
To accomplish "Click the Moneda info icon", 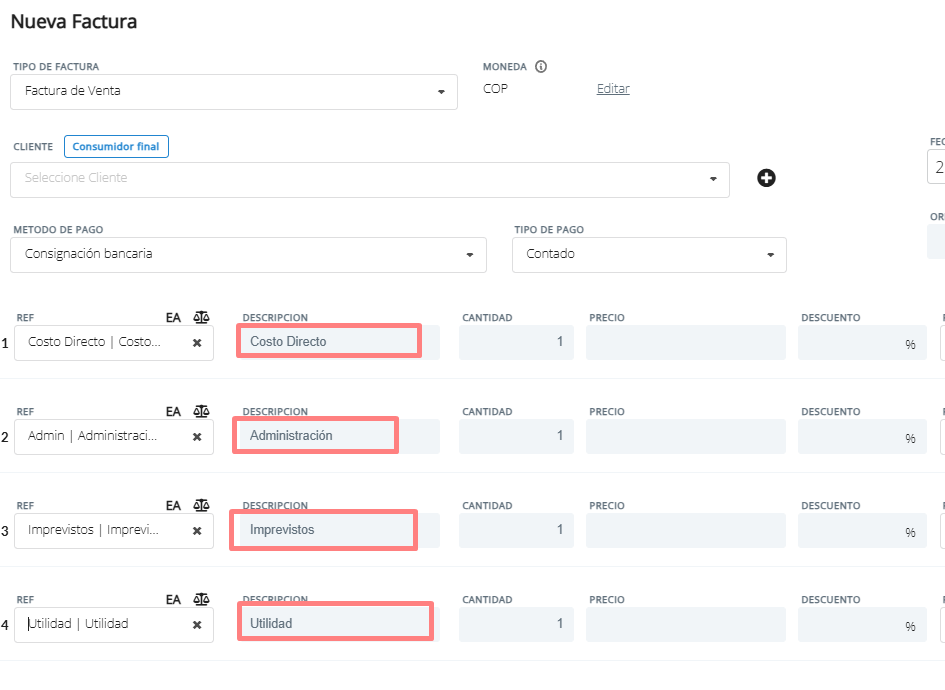I will 541,67.
